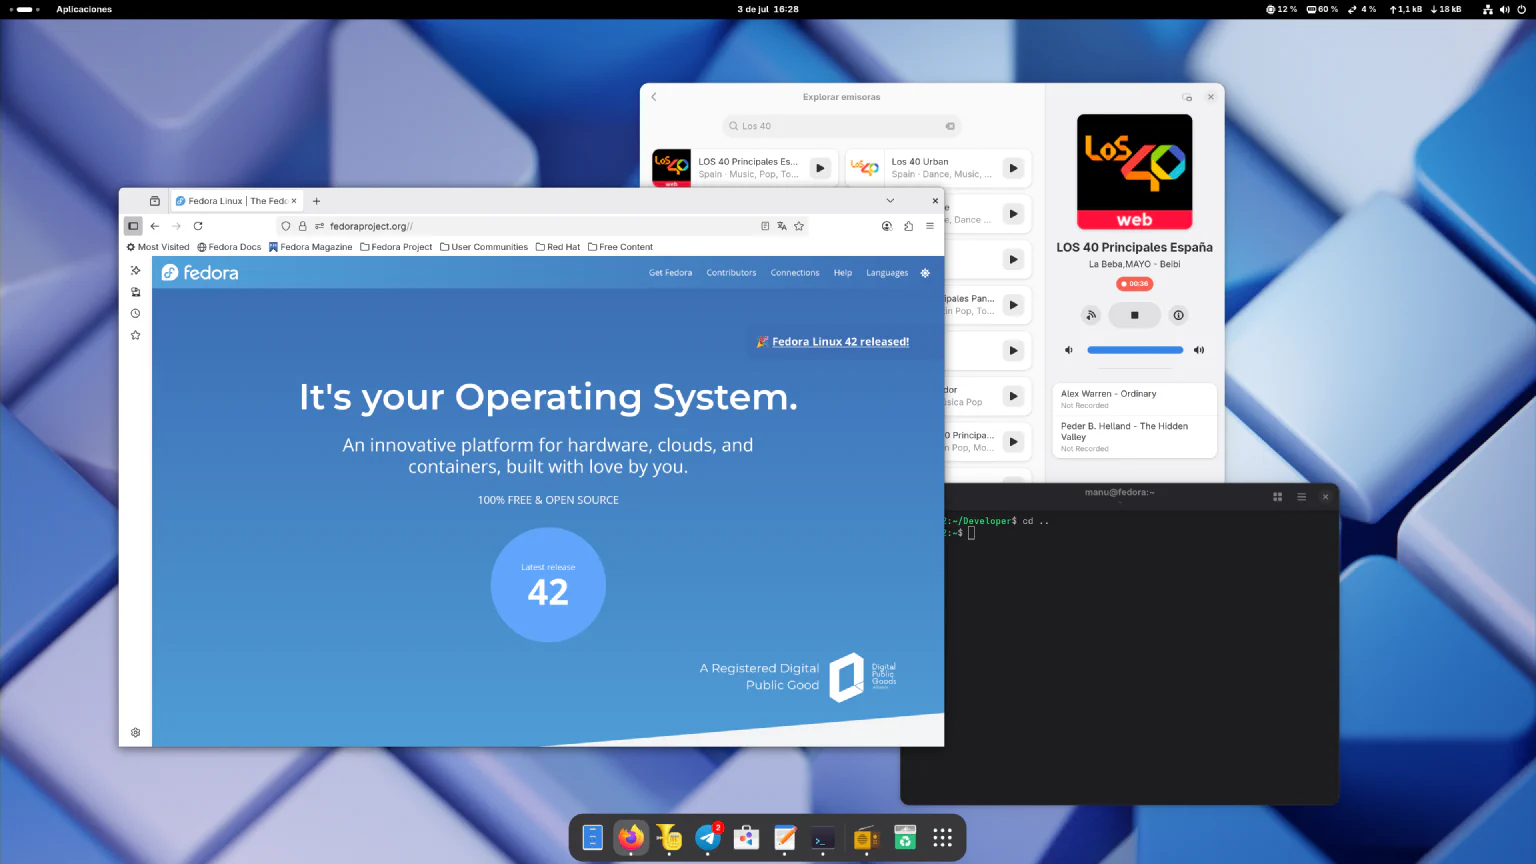Image resolution: width=1536 pixels, height=864 pixels.
Task: Open Most Visited bookmarks
Action: pos(158,247)
